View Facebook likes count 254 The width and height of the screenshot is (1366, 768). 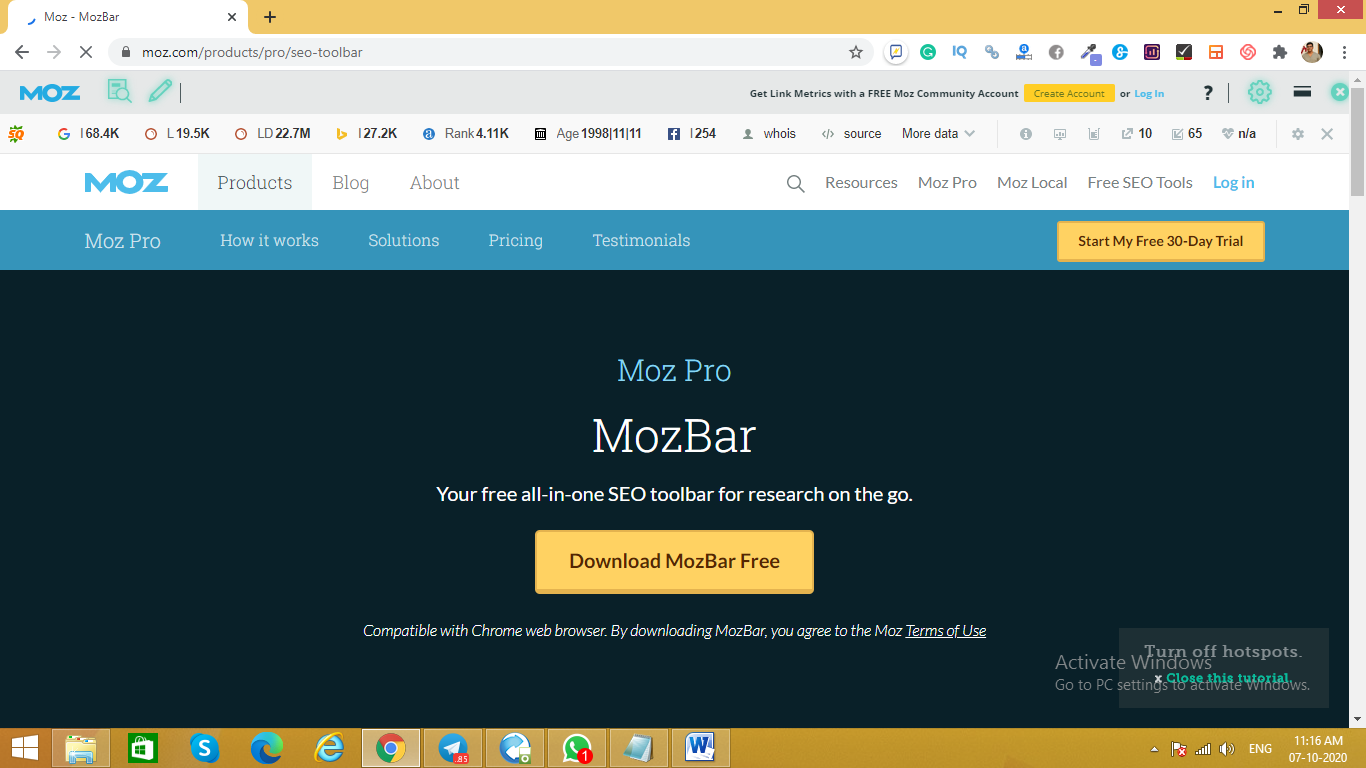(x=691, y=133)
